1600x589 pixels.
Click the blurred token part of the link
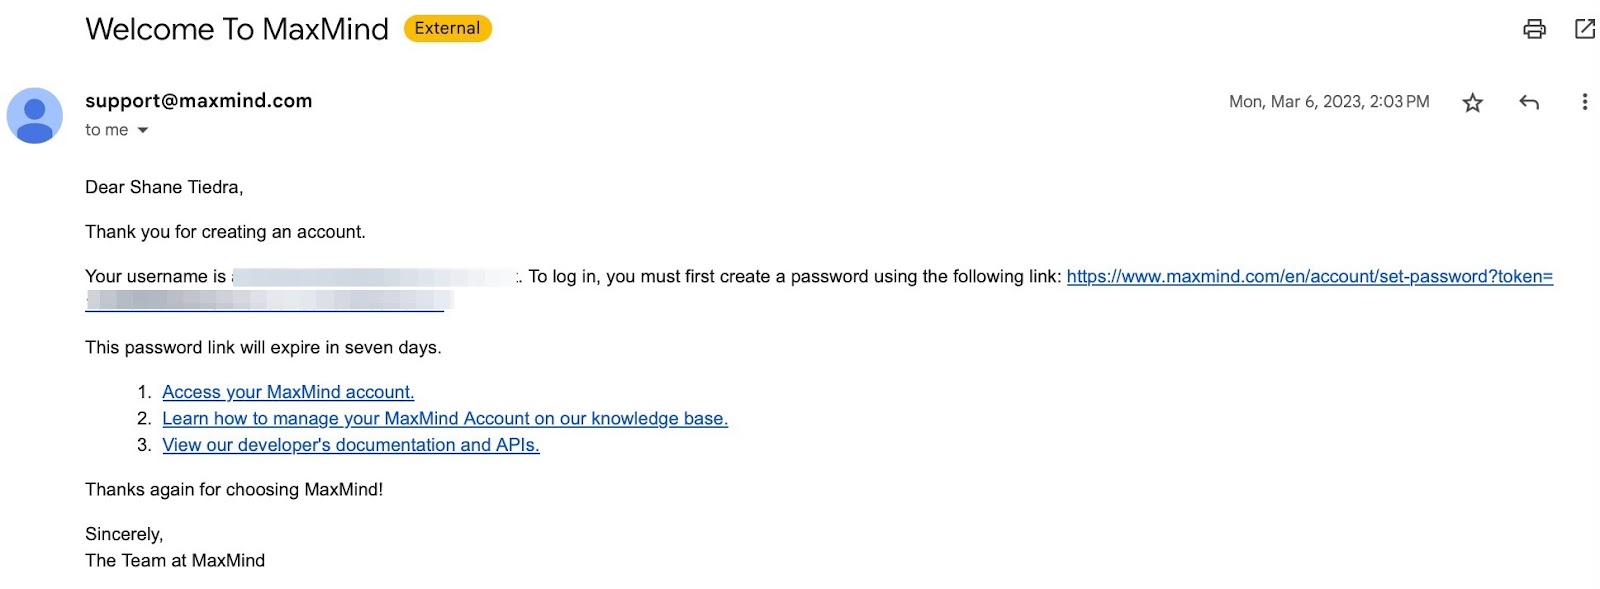pyautogui.click(x=268, y=300)
